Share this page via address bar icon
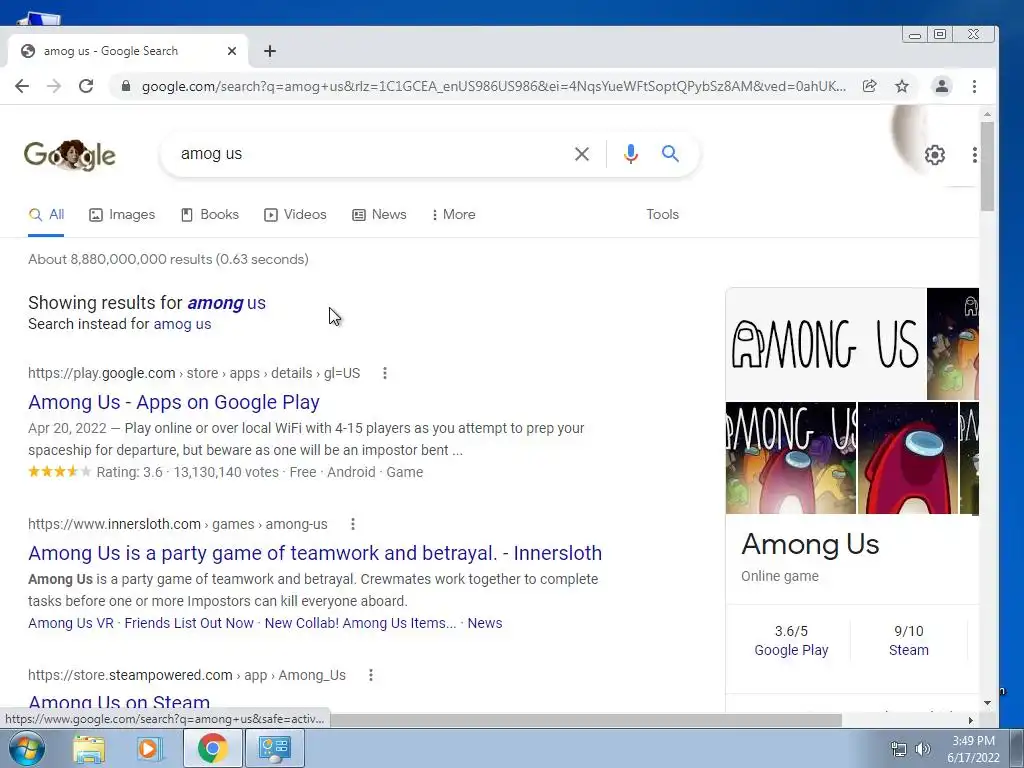The width and height of the screenshot is (1024, 768). (x=869, y=86)
